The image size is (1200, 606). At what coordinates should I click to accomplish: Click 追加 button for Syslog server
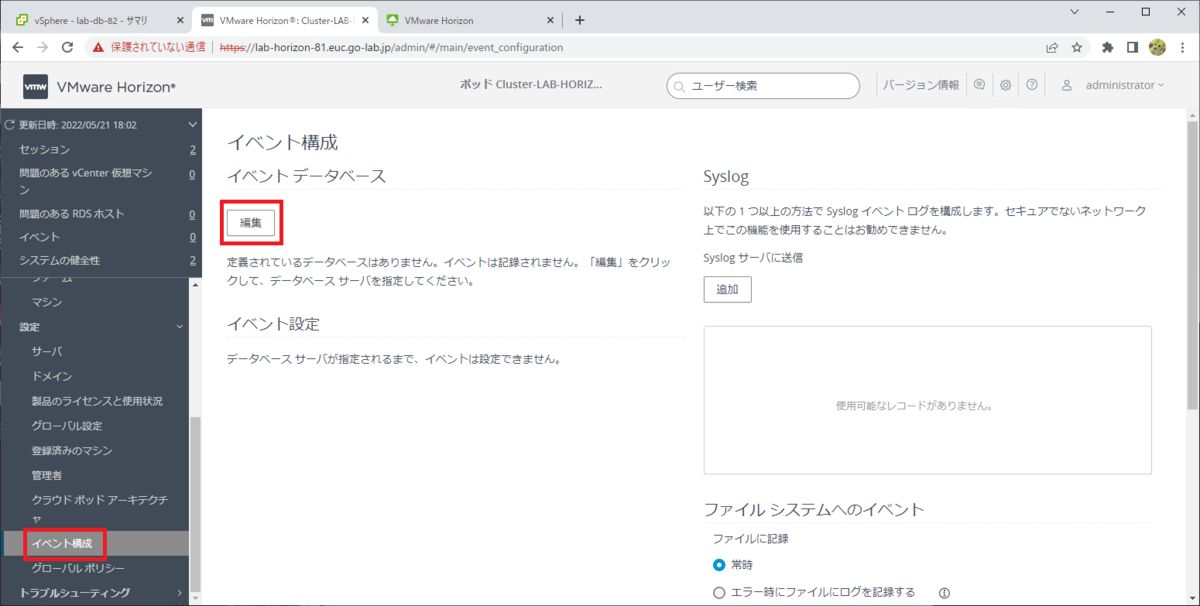727,289
